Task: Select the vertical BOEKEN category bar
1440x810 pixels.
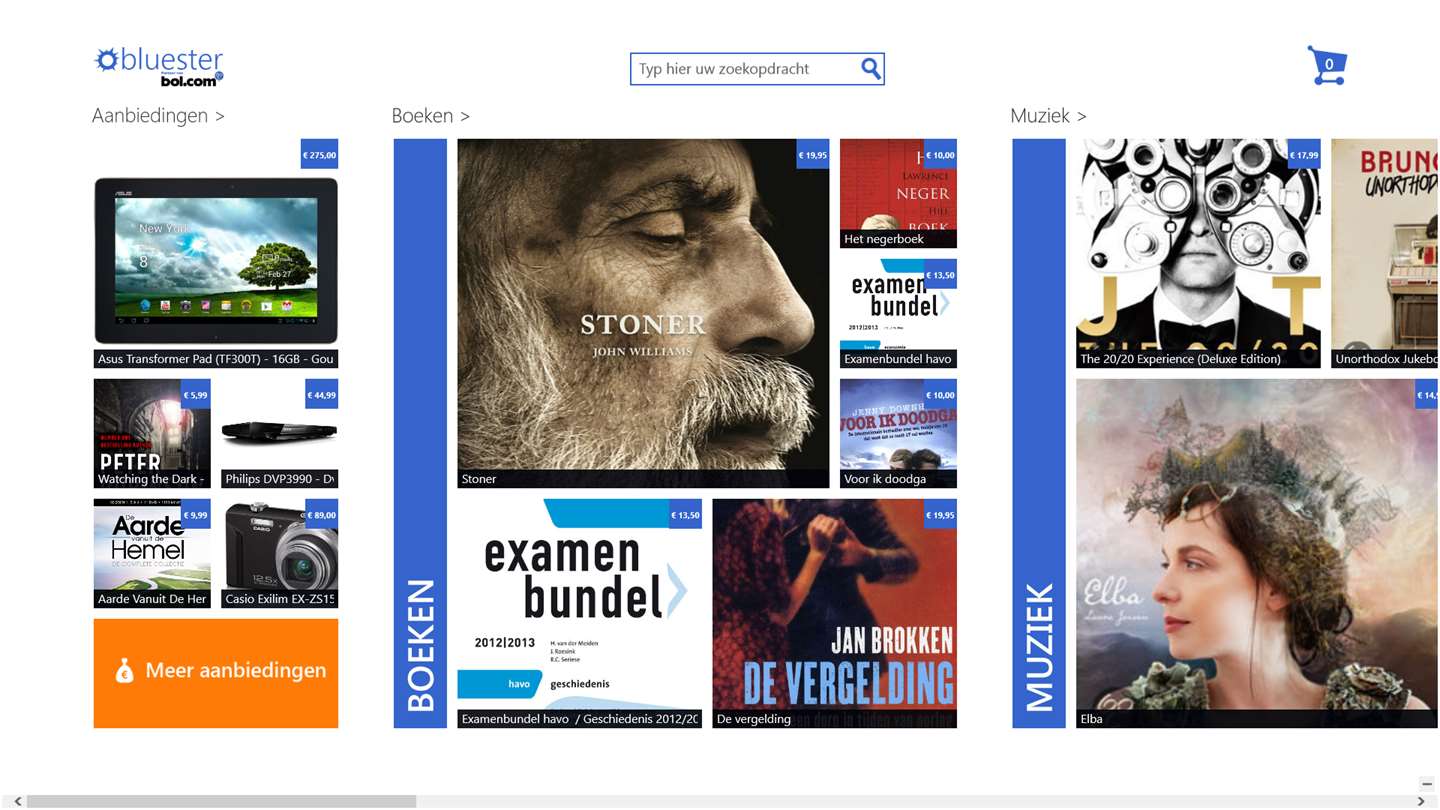Action: [420, 433]
